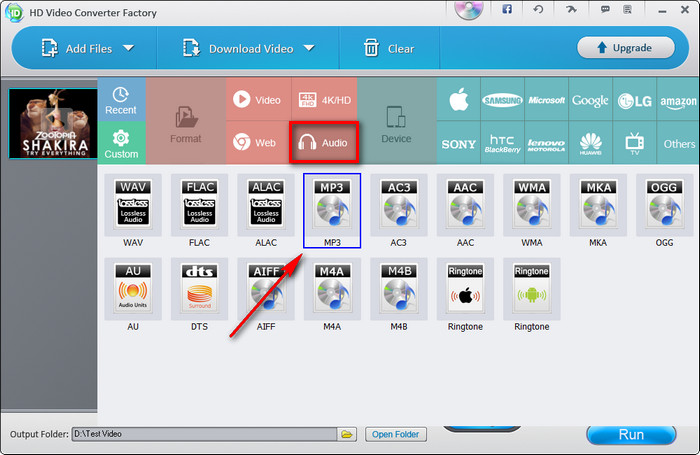Browse output folder with folder icon
The width and height of the screenshot is (700, 455).
click(347, 434)
